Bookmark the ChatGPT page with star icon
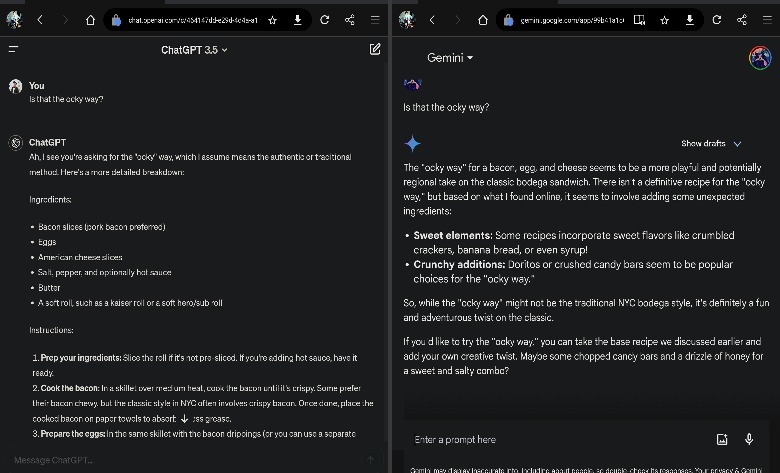Image resolution: width=780 pixels, height=473 pixels. pyautogui.click(x=272, y=19)
